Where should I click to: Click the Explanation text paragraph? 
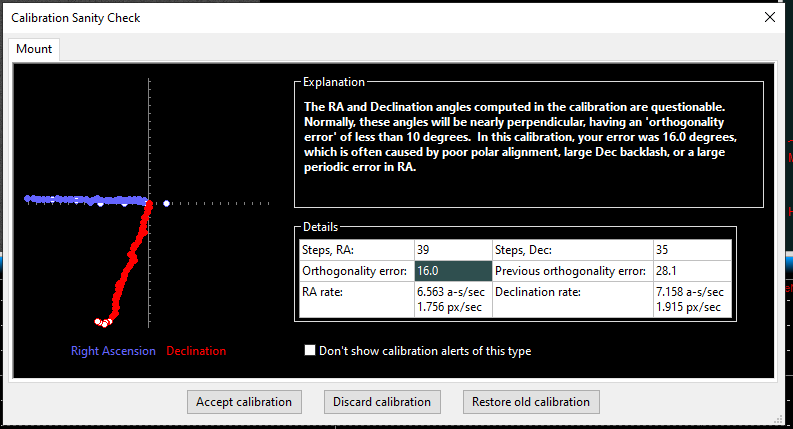click(x=528, y=136)
